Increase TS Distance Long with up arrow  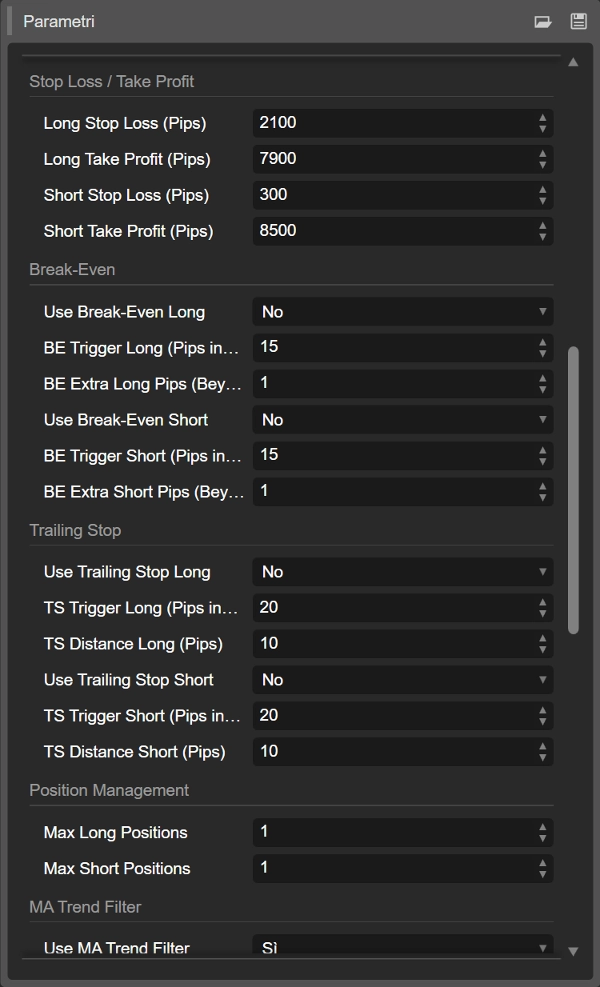pos(543,639)
